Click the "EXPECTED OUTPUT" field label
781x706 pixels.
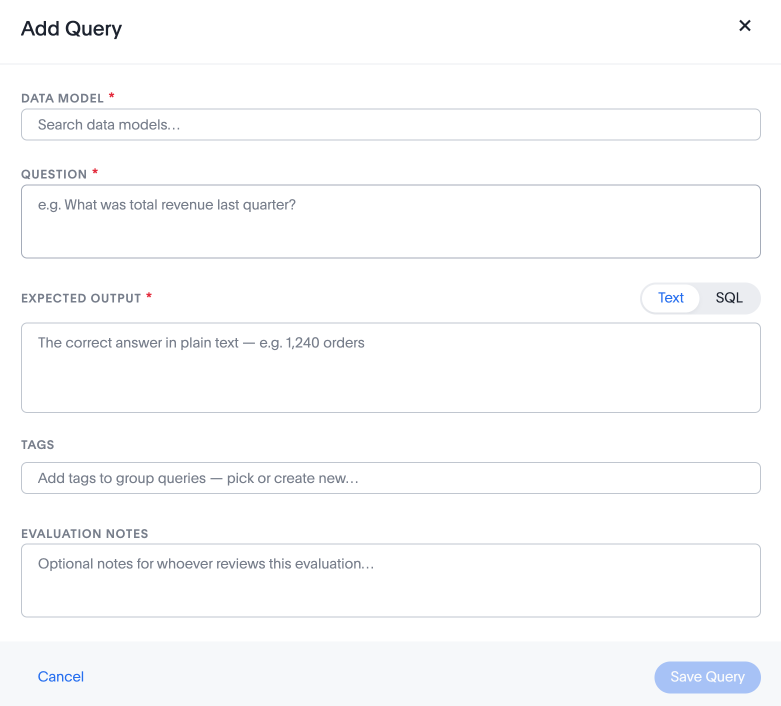pos(81,298)
